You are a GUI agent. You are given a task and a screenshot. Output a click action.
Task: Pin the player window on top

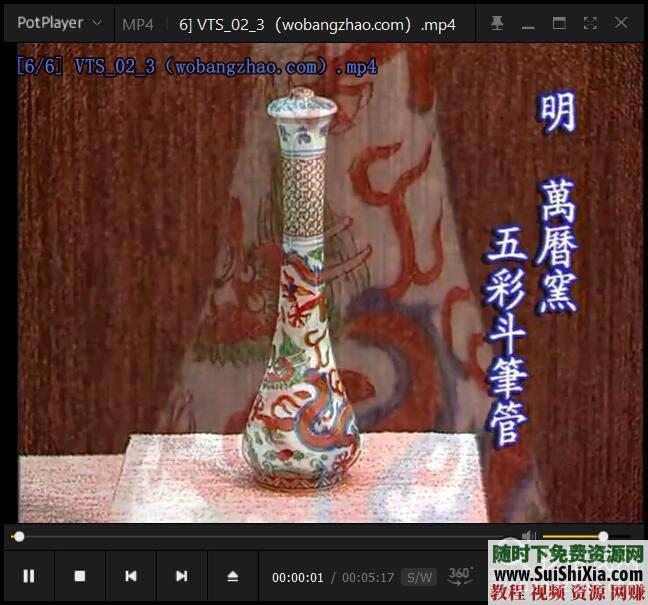(497, 23)
